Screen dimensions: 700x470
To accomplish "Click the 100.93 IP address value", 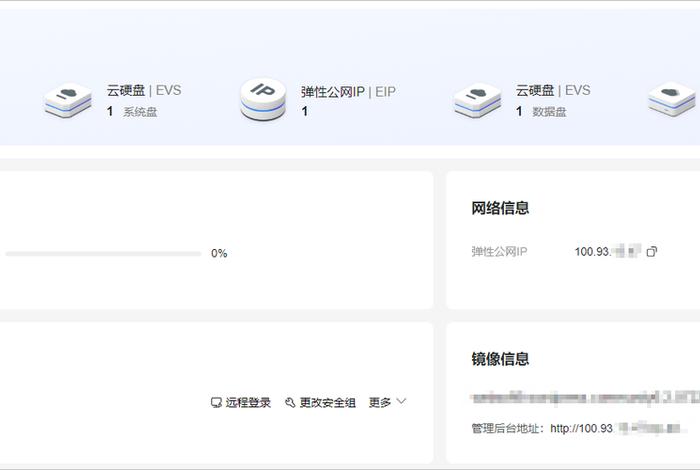I will [x=608, y=252].
